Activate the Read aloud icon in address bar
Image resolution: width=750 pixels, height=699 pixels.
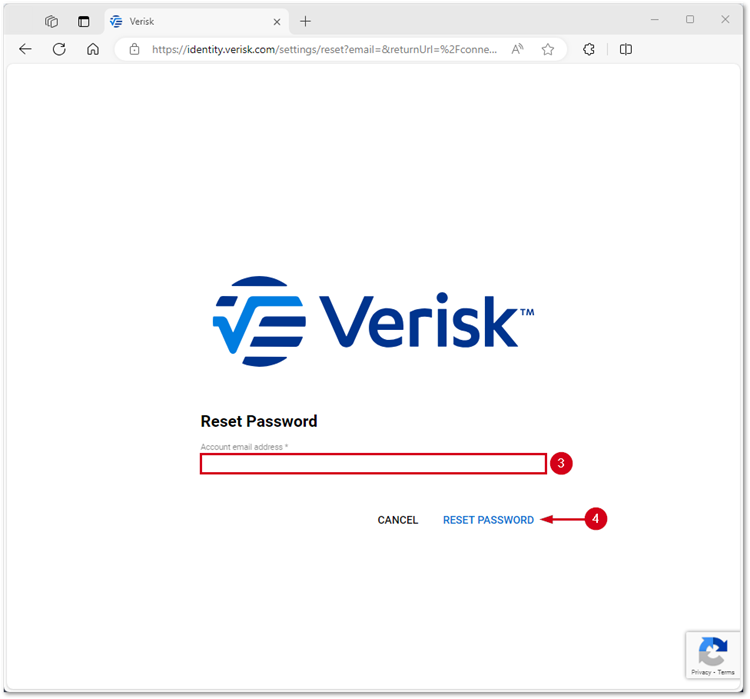(x=518, y=49)
